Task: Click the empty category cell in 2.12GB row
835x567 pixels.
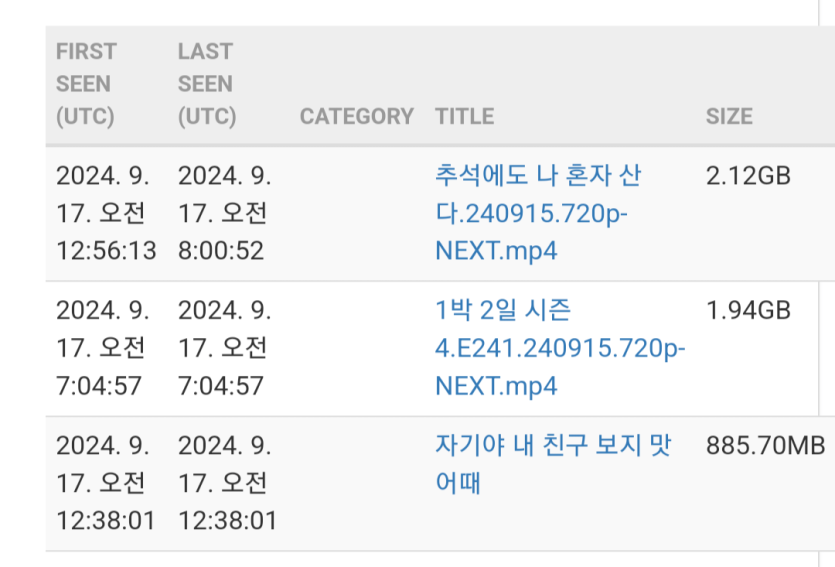Action: (x=357, y=213)
